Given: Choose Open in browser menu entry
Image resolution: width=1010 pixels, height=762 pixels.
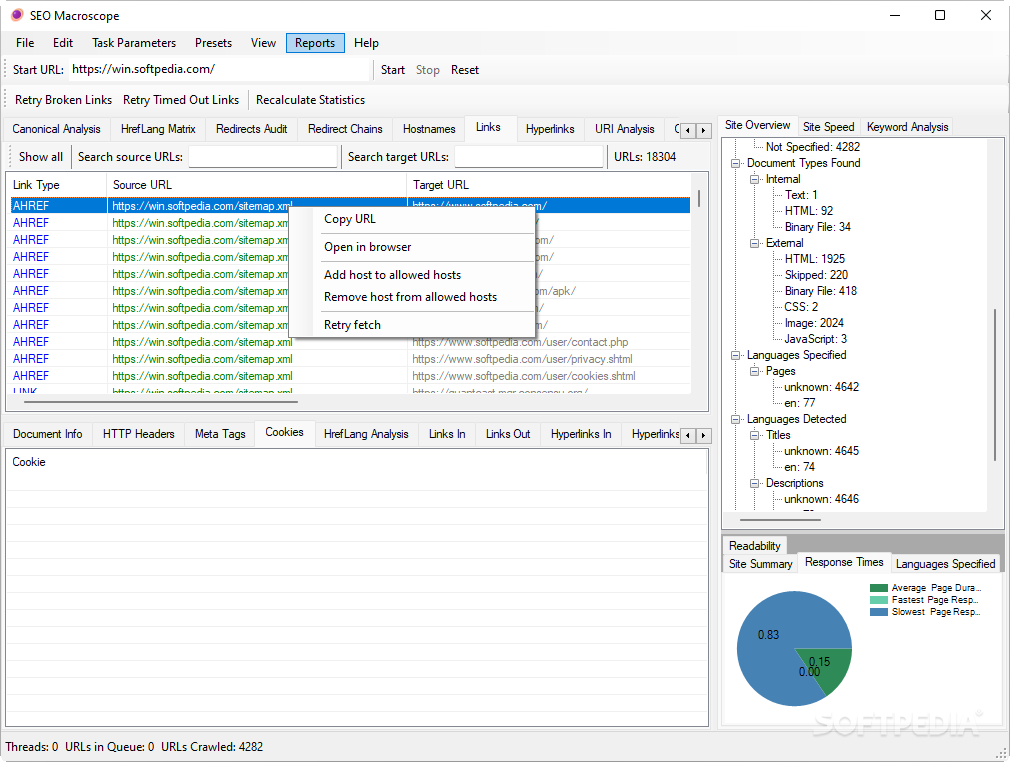Looking at the screenshot, I should coord(412,247).
